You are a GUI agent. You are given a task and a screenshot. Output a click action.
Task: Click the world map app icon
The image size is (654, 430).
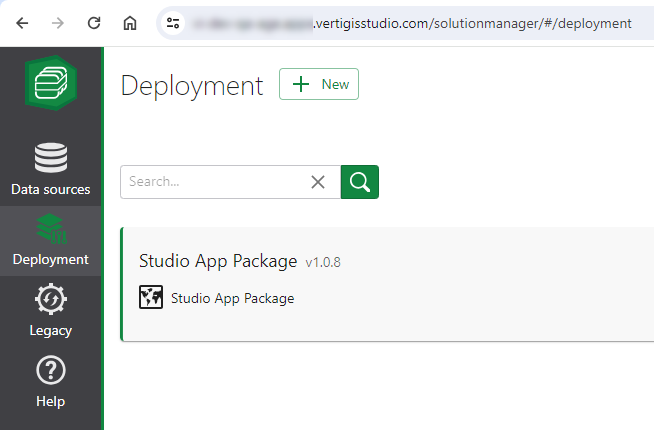pos(151,297)
